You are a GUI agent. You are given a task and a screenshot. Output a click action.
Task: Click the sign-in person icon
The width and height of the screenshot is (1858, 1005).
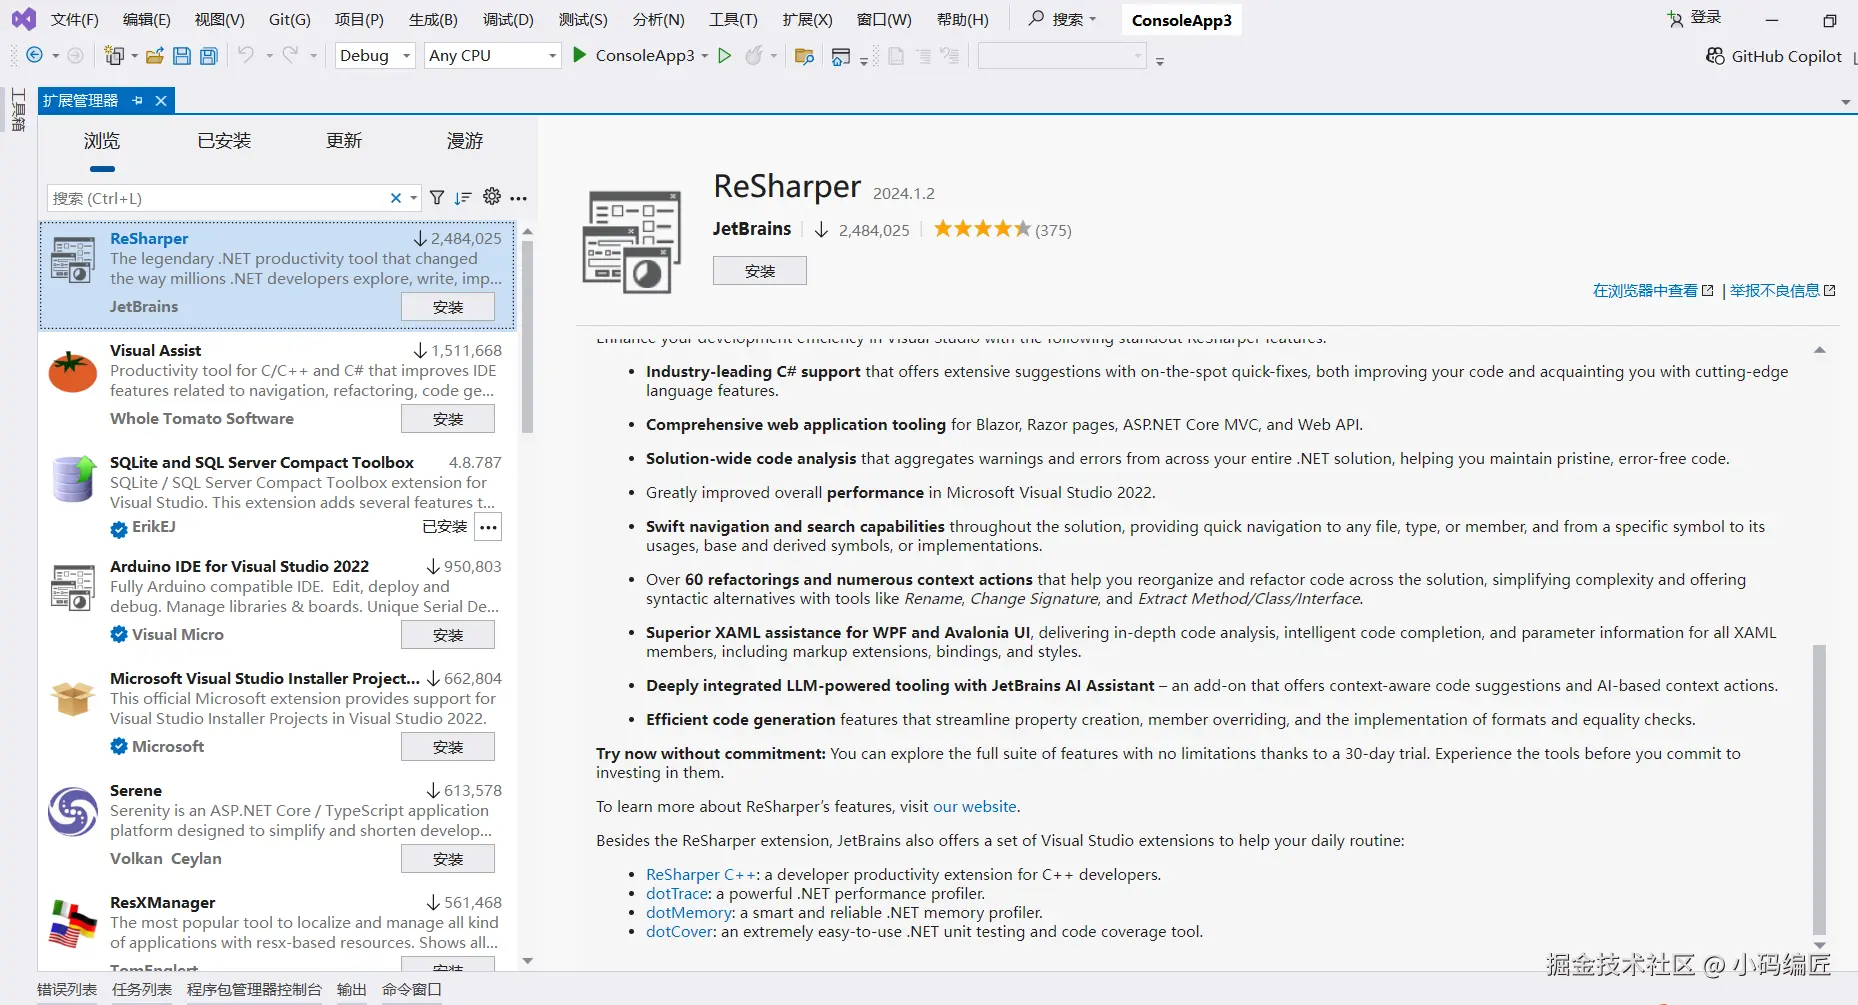pyautogui.click(x=1676, y=18)
